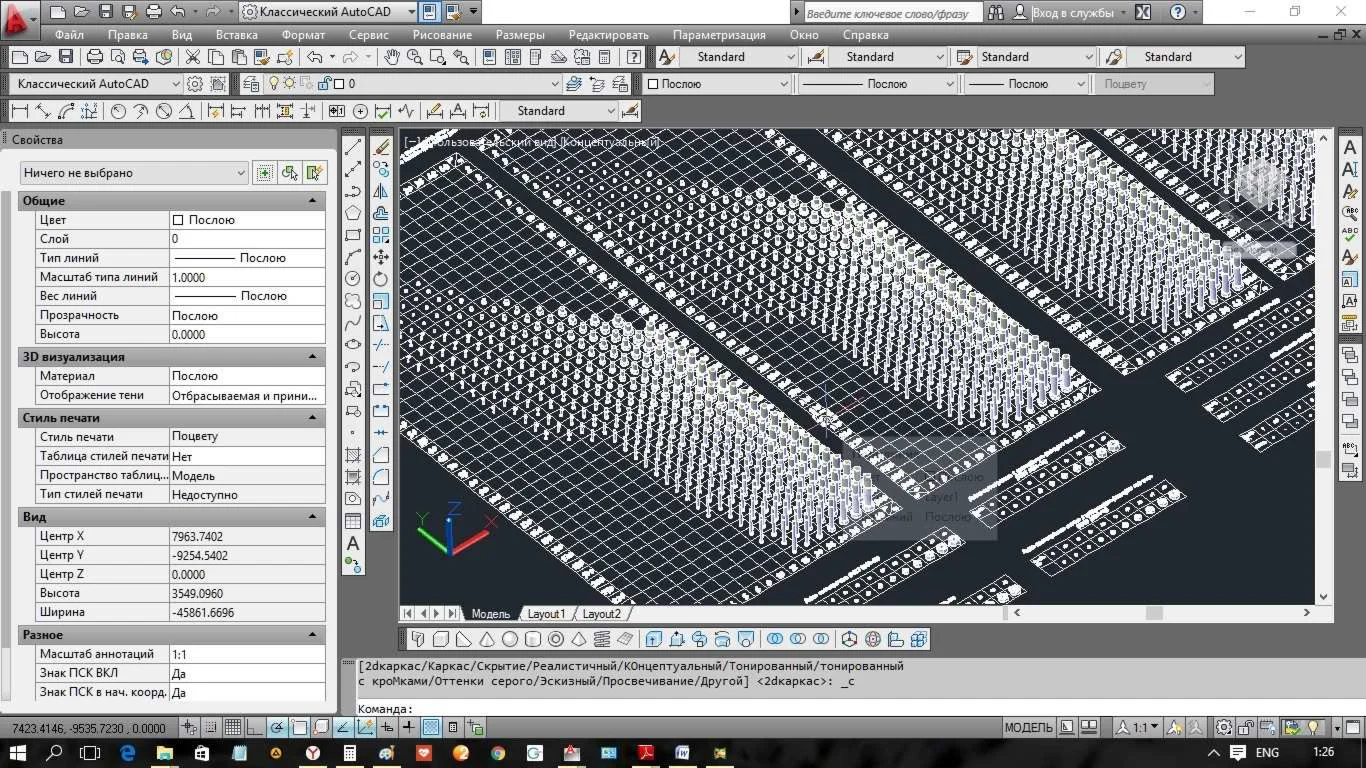Pick the Mirror modify tool

[x=381, y=191]
